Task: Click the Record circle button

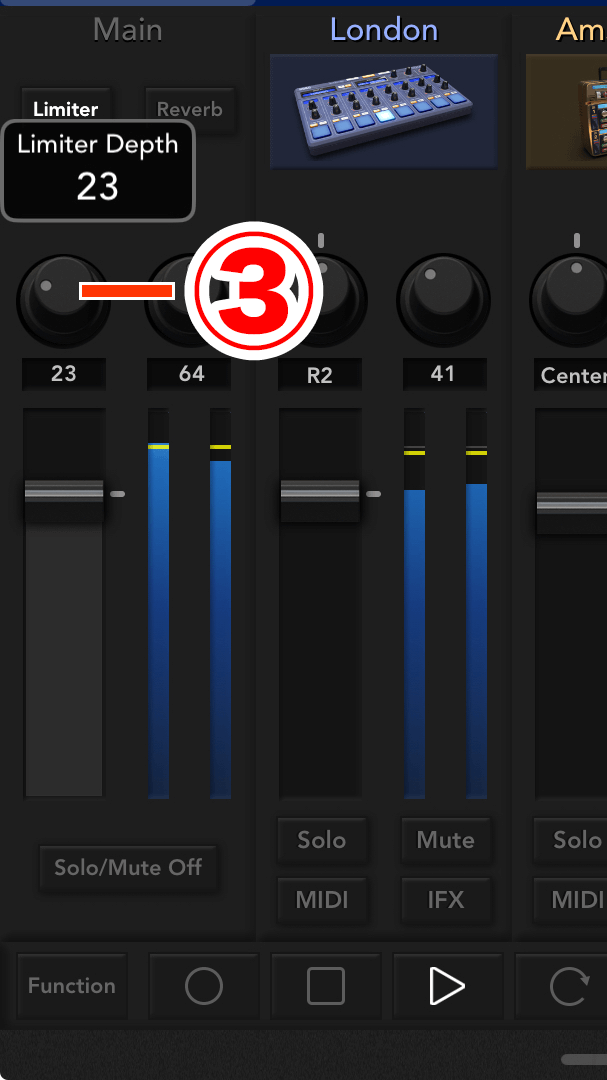Action: [204, 986]
